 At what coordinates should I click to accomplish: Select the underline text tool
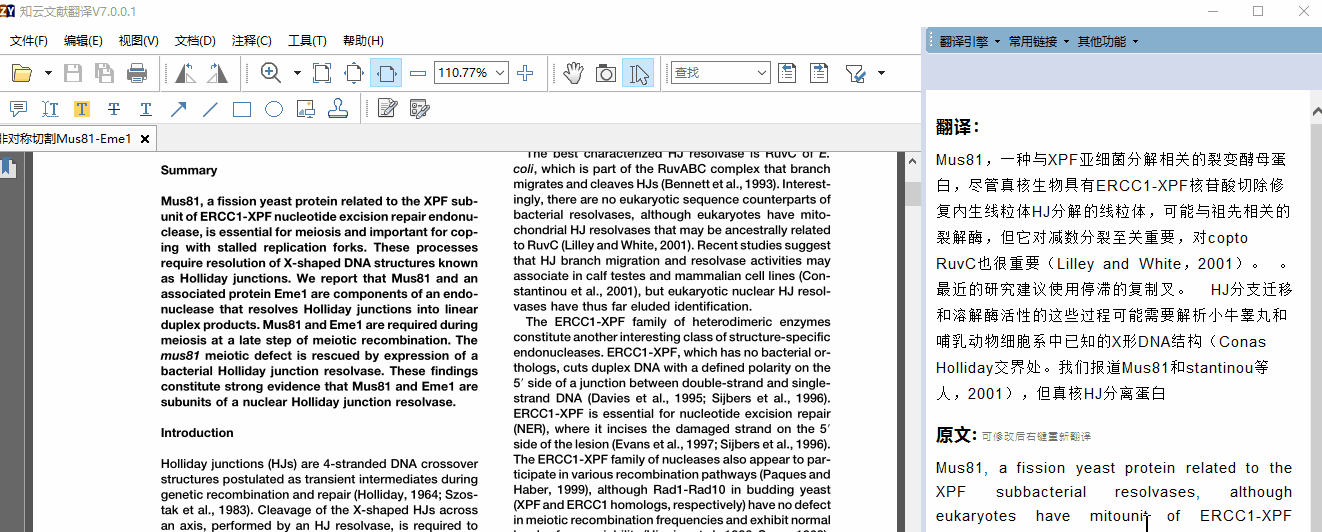point(145,109)
